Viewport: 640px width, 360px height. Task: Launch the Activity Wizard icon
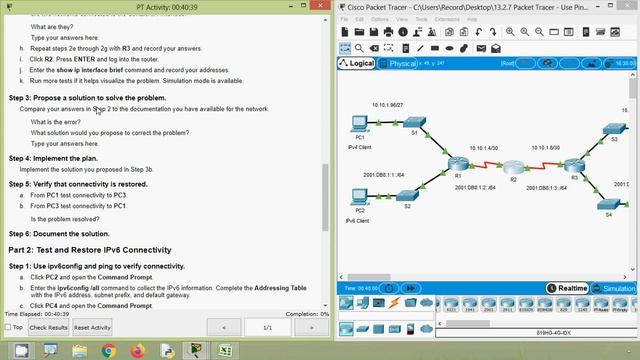point(418,32)
